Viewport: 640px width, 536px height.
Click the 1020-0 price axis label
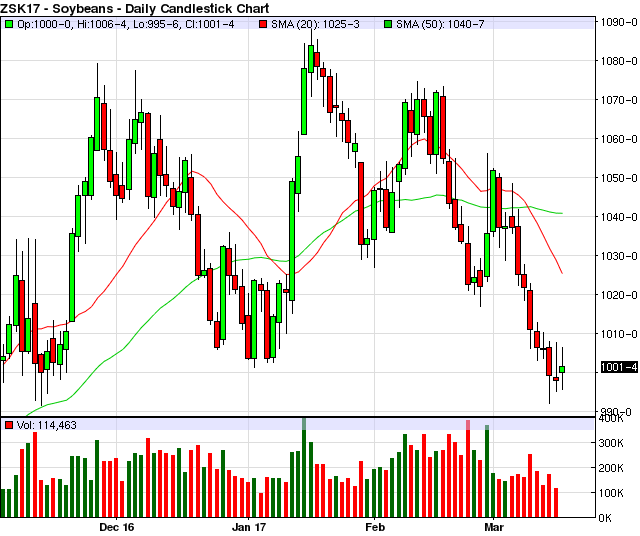pyautogui.click(x=619, y=295)
